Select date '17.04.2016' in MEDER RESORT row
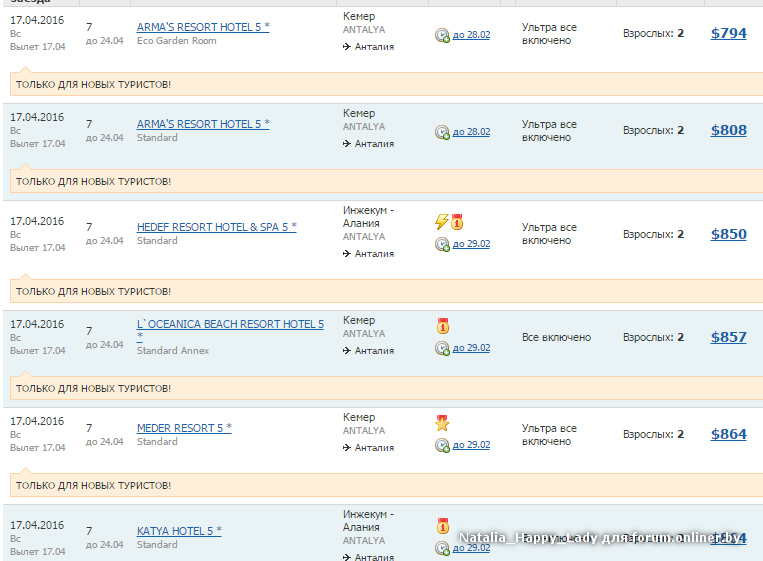 point(37,421)
